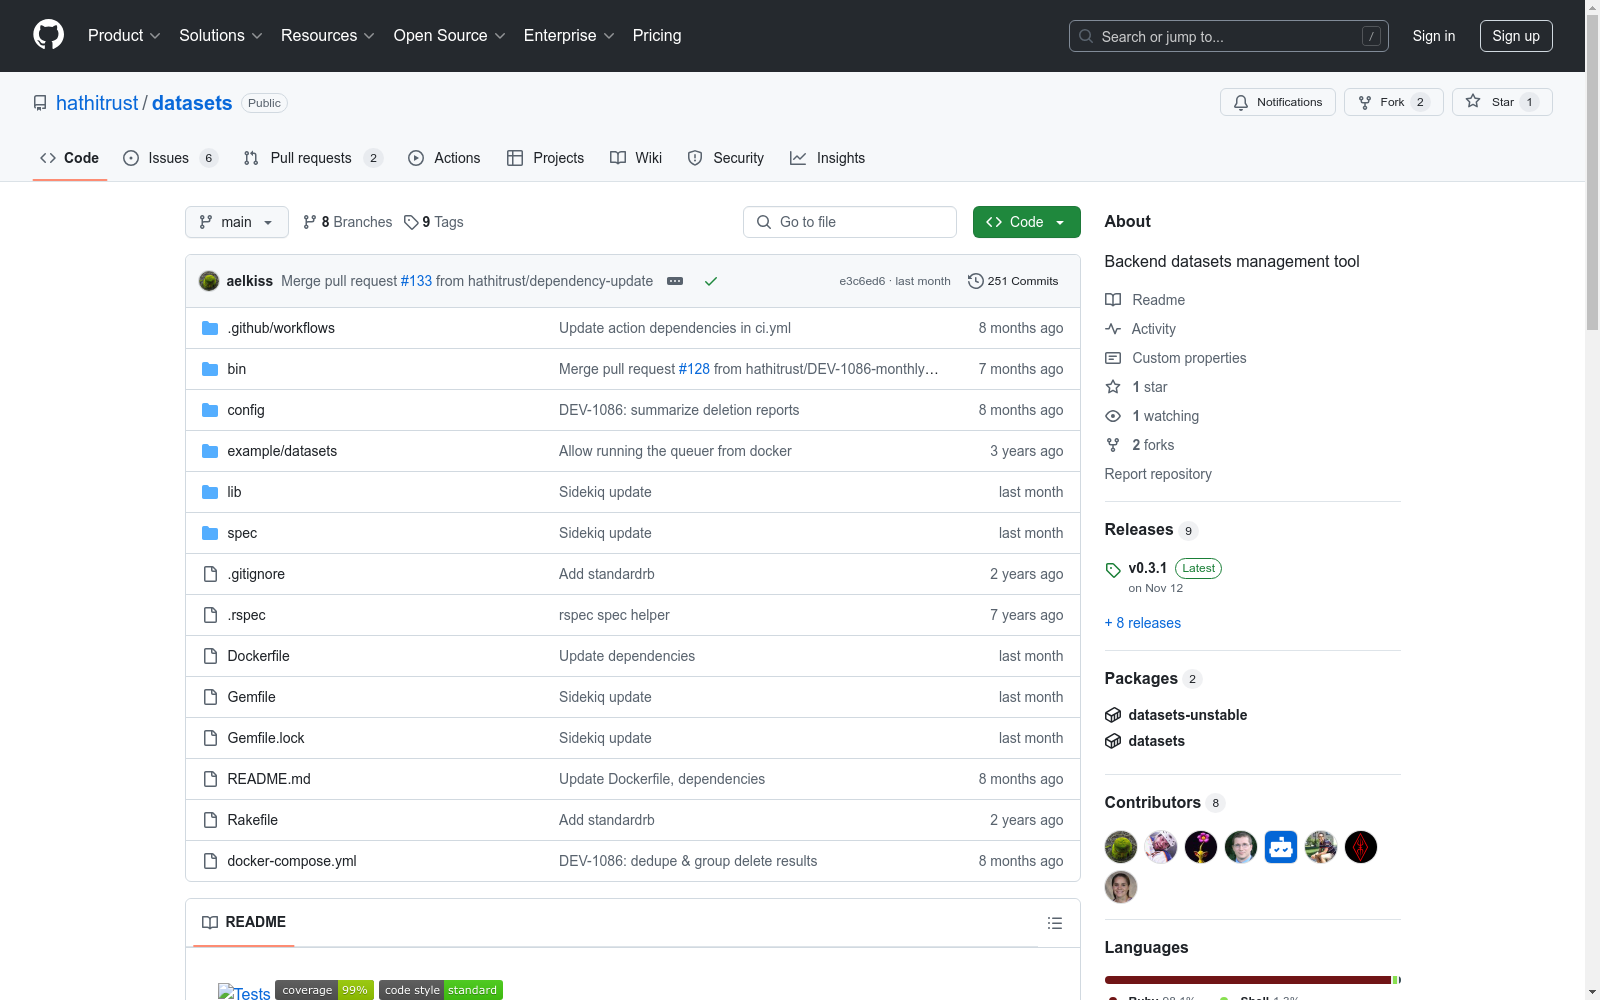
Task: Open the .github/workflows folder icon
Action: point(210,328)
